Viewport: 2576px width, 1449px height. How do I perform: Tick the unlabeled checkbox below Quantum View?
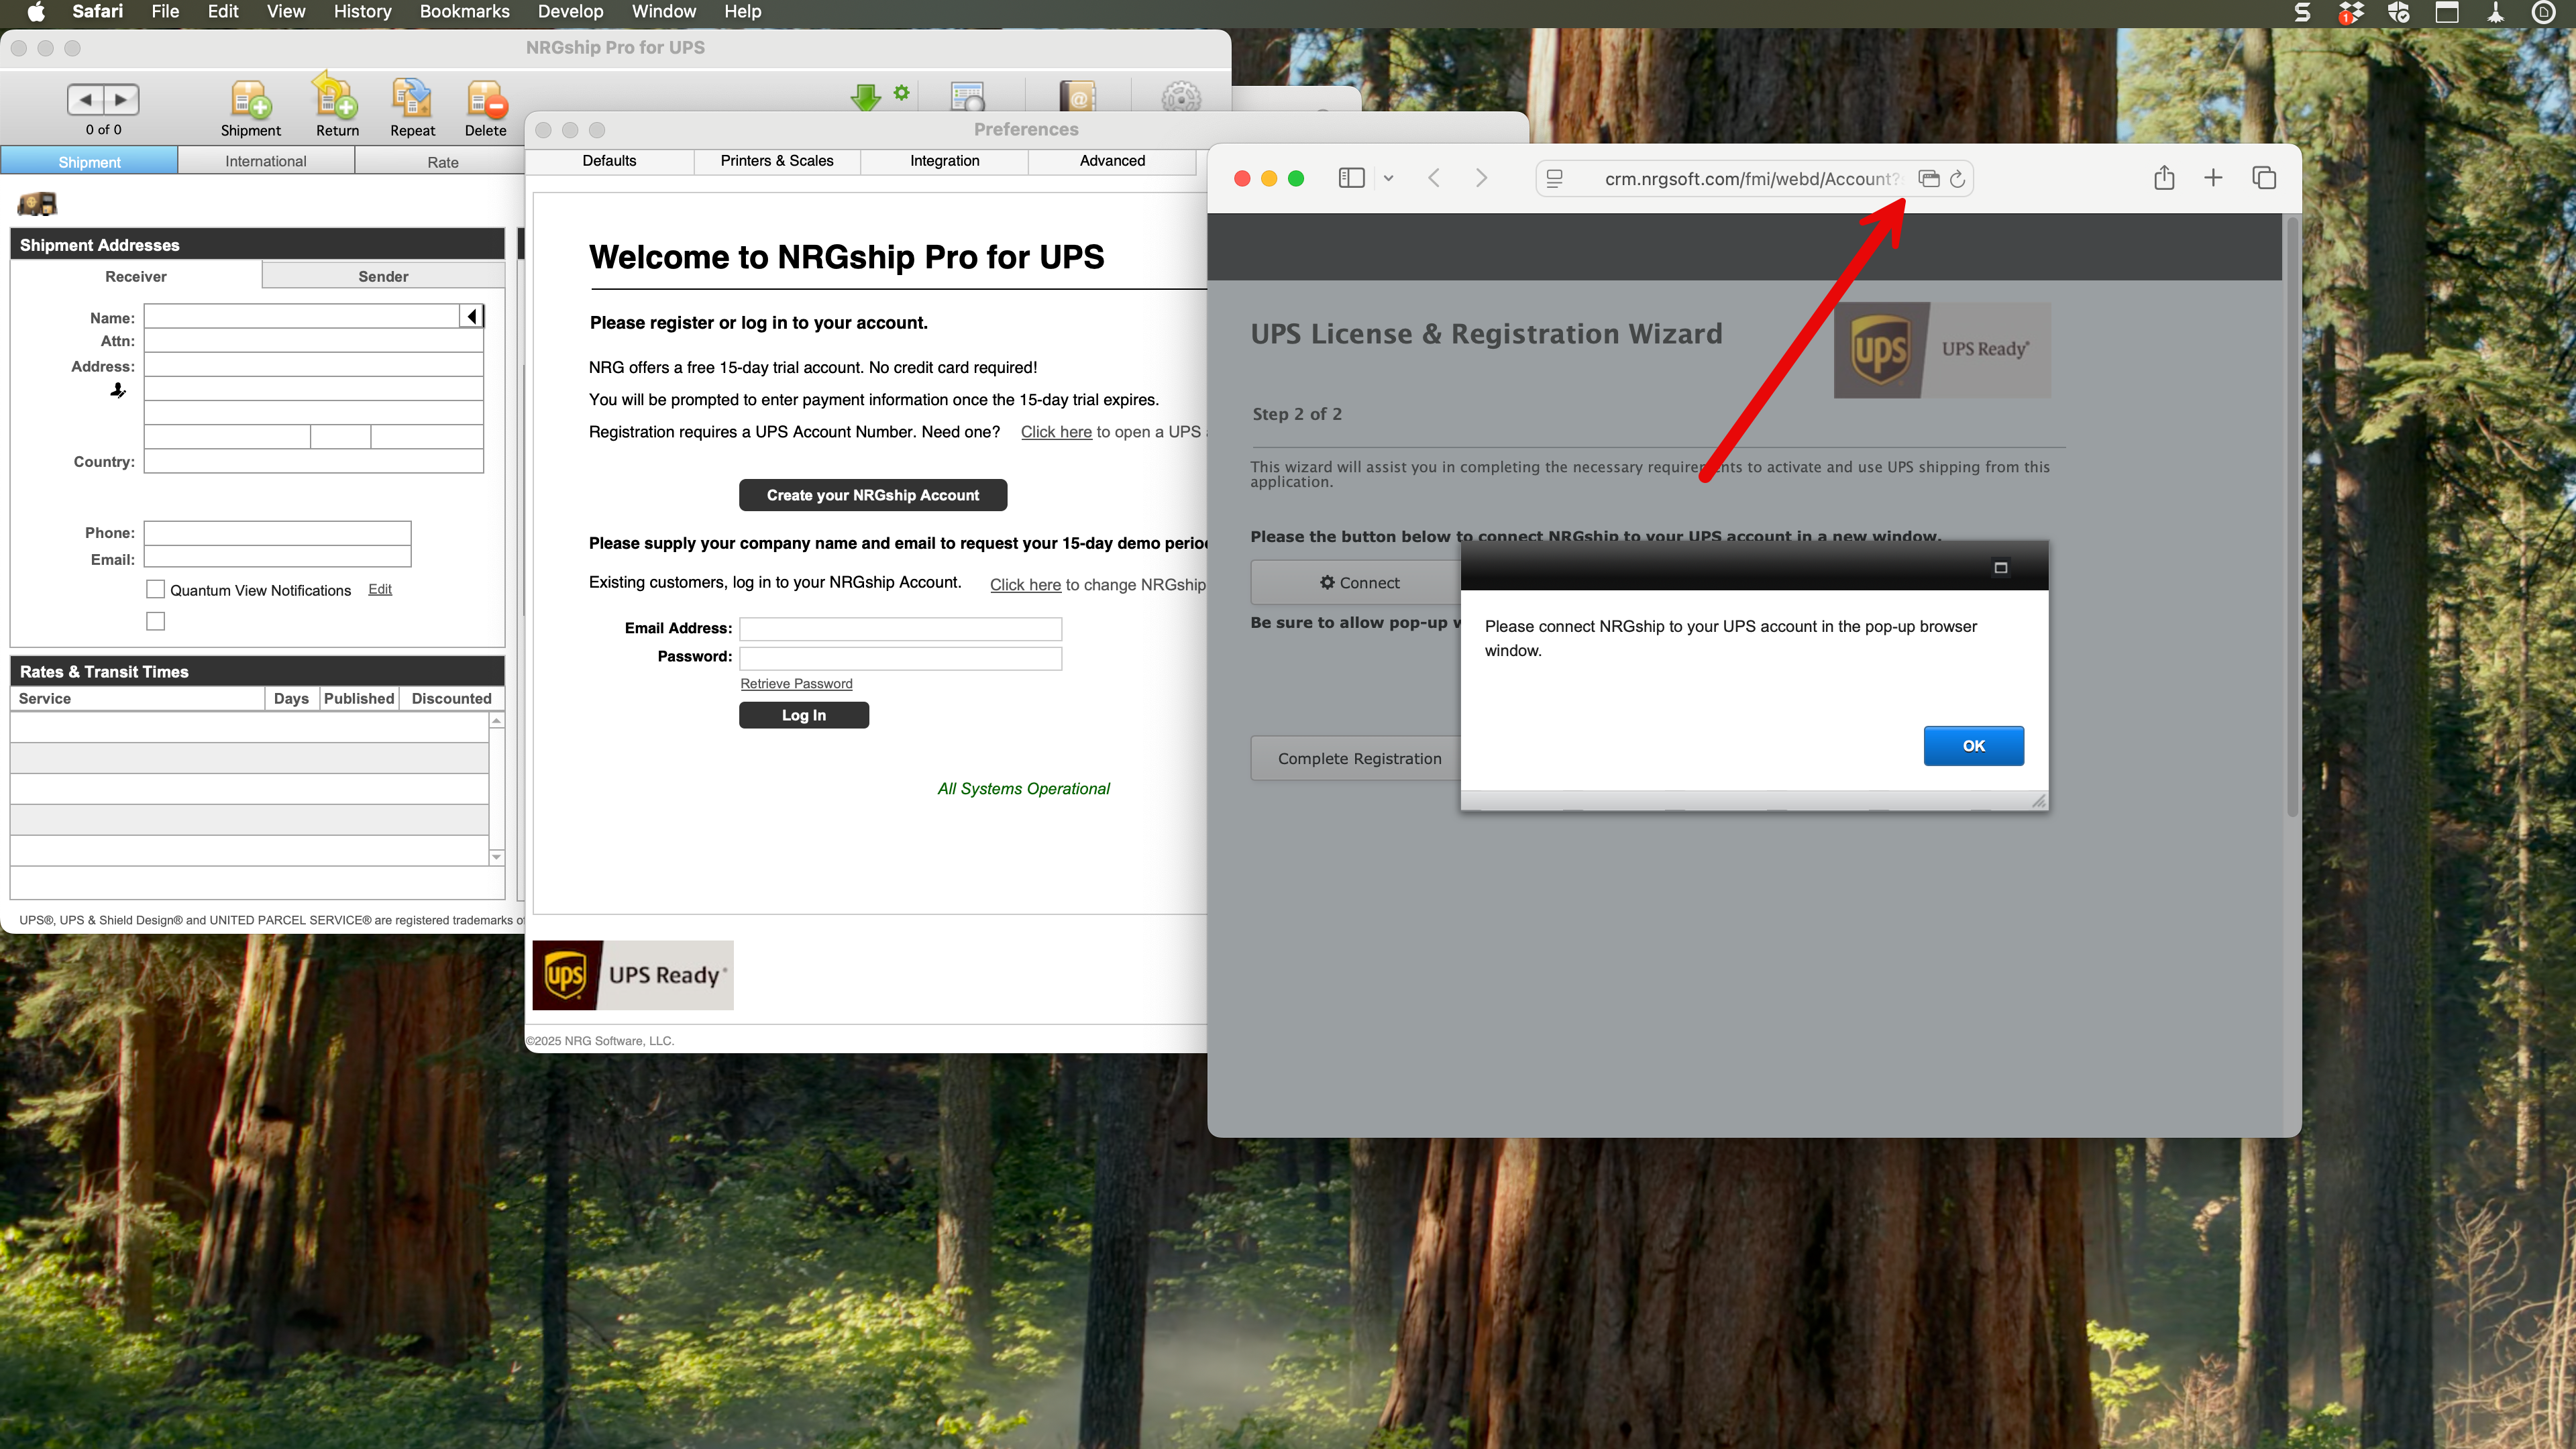155,621
